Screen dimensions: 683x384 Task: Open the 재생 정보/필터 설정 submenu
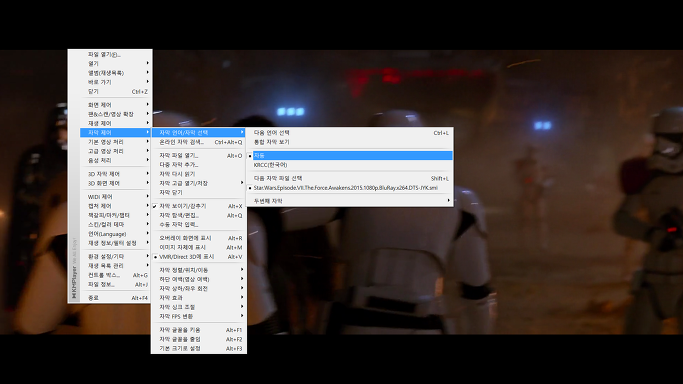[115, 243]
